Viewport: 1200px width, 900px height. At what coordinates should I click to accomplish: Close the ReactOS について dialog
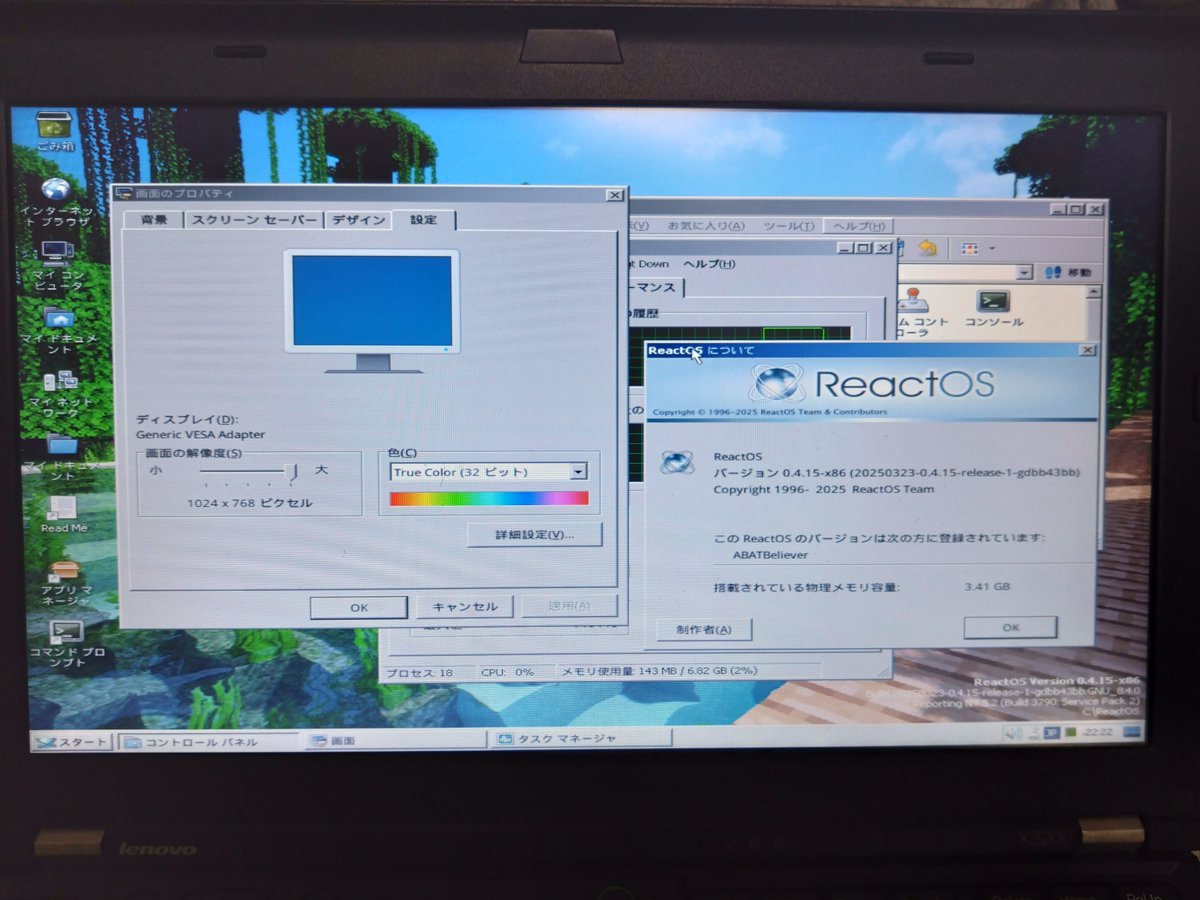tap(1087, 350)
